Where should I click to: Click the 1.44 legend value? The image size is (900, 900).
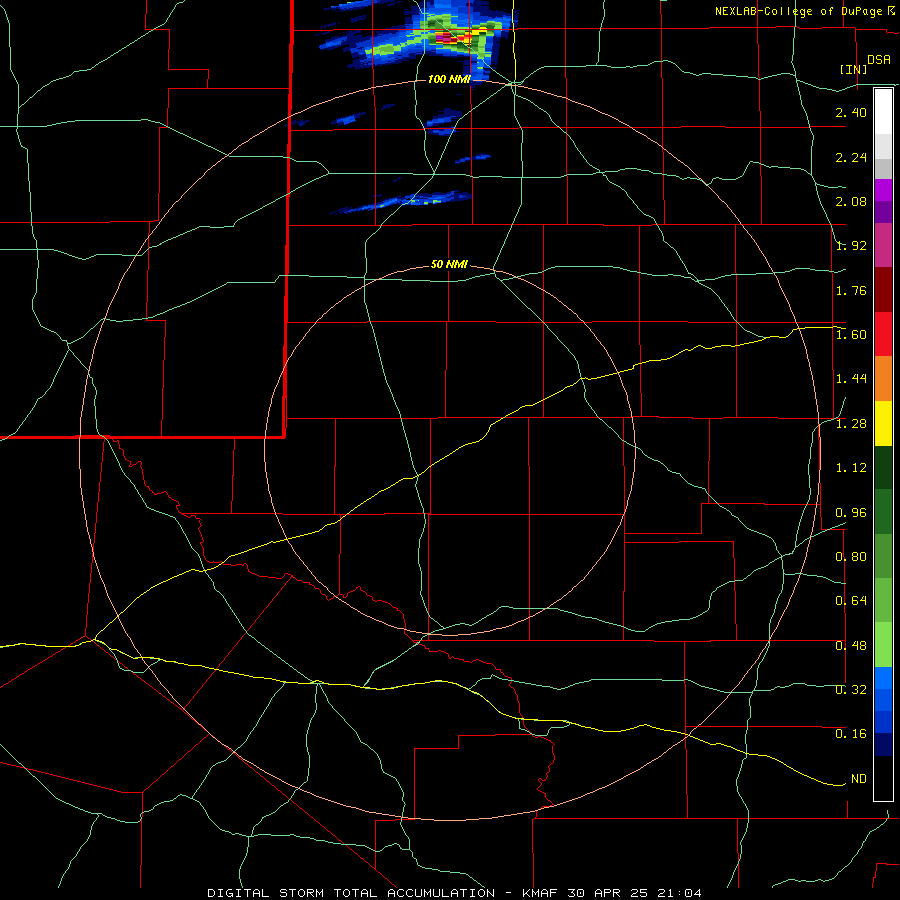click(851, 379)
